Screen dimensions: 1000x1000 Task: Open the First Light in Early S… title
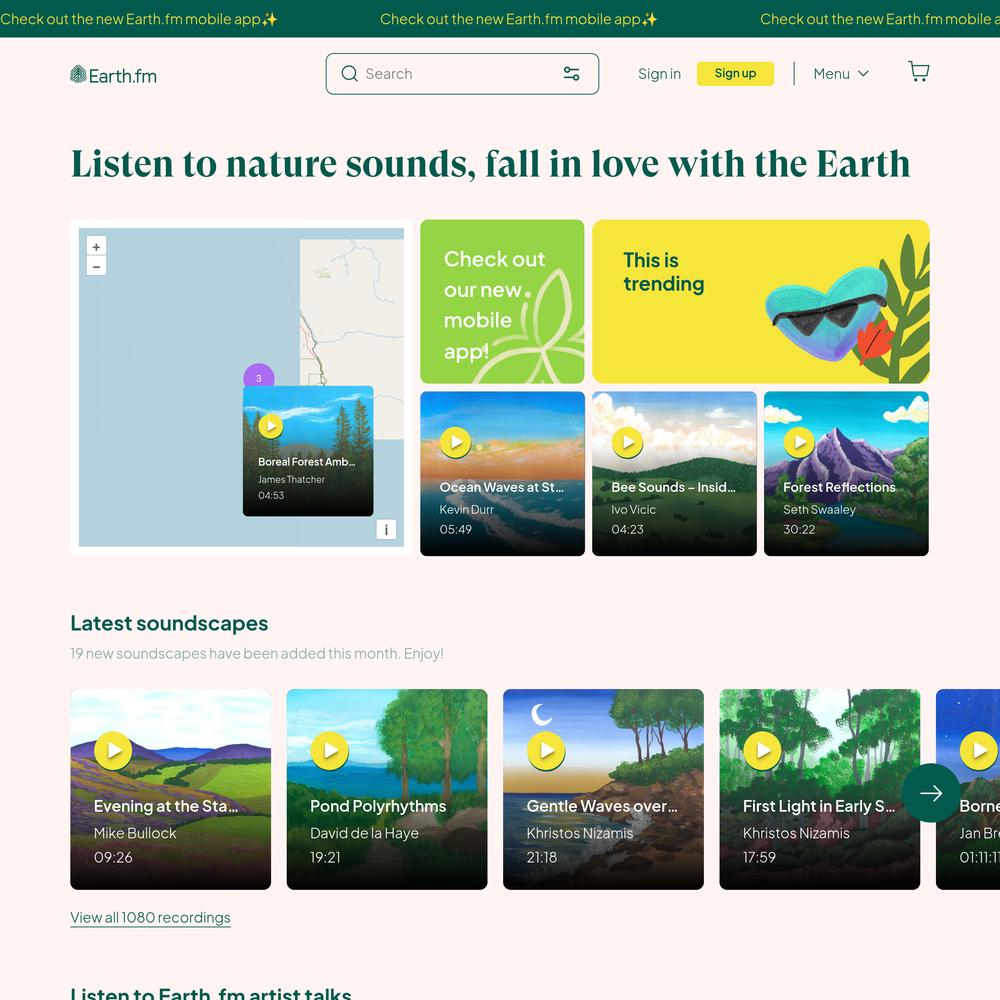click(x=819, y=806)
